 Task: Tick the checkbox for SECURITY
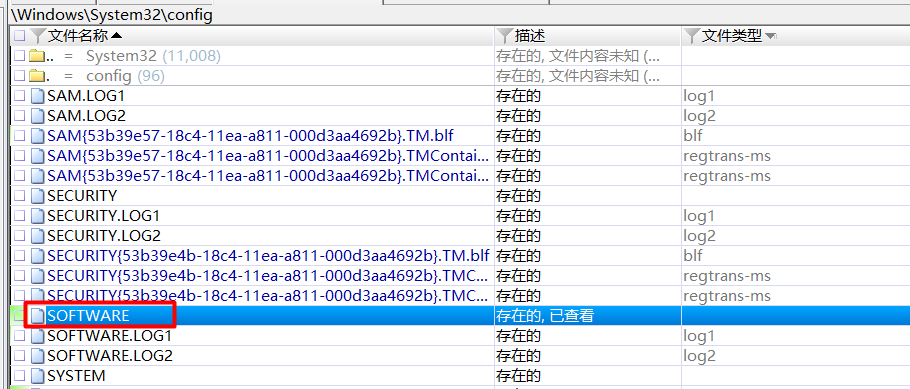click(x=20, y=196)
